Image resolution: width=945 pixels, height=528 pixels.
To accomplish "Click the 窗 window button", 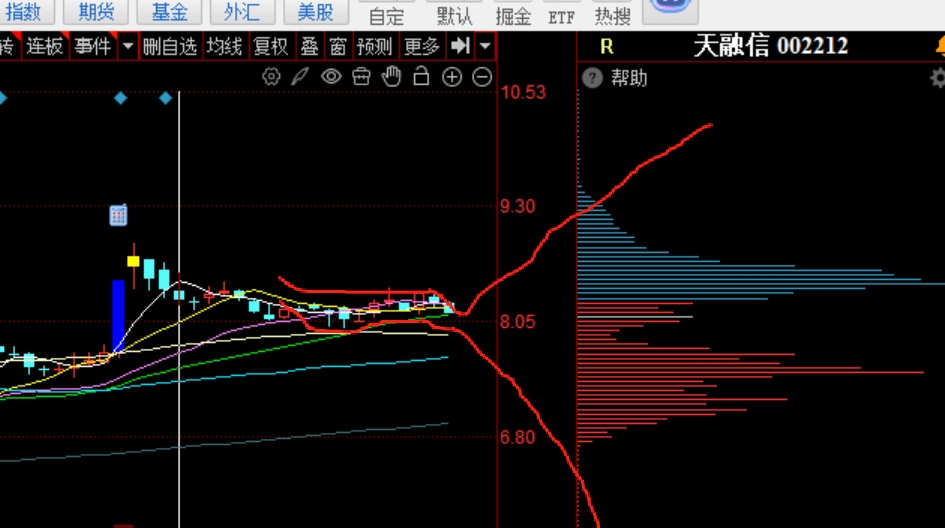I will pos(338,46).
